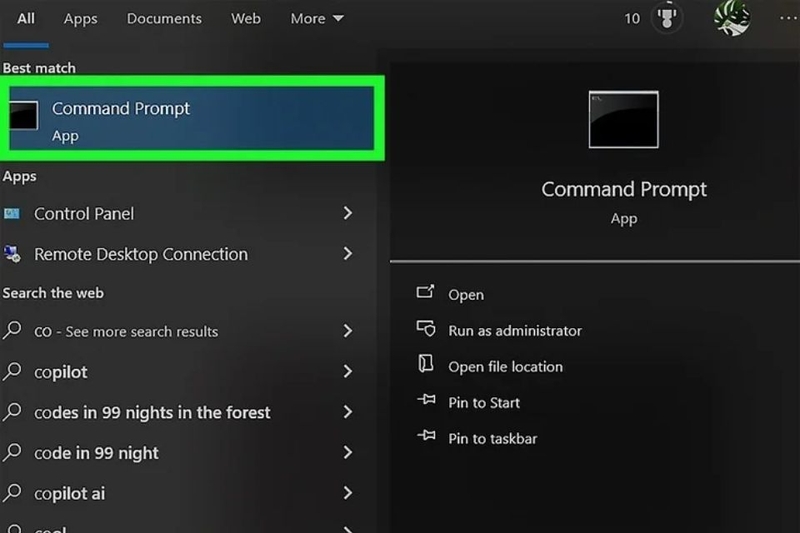
Task: Switch to the All tab
Action: click(26, 19)
